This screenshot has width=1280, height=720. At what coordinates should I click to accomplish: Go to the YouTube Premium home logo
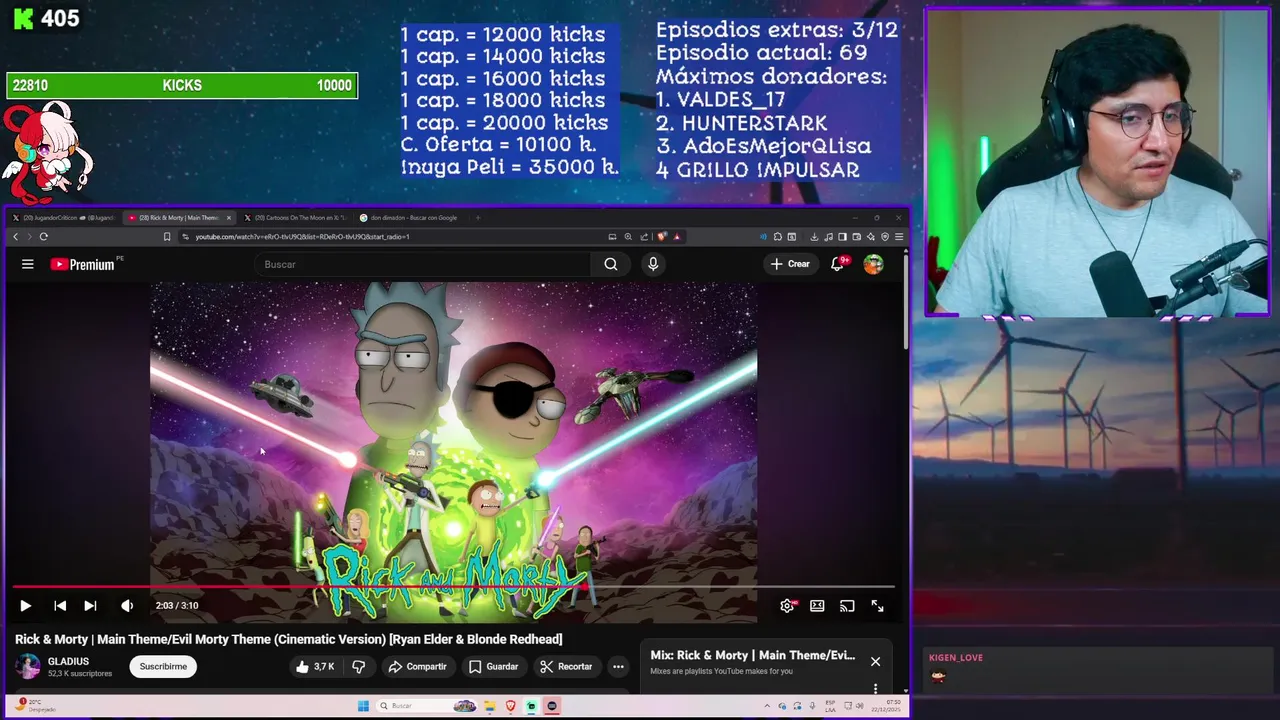pyautogui.click(x=85, y=264)
